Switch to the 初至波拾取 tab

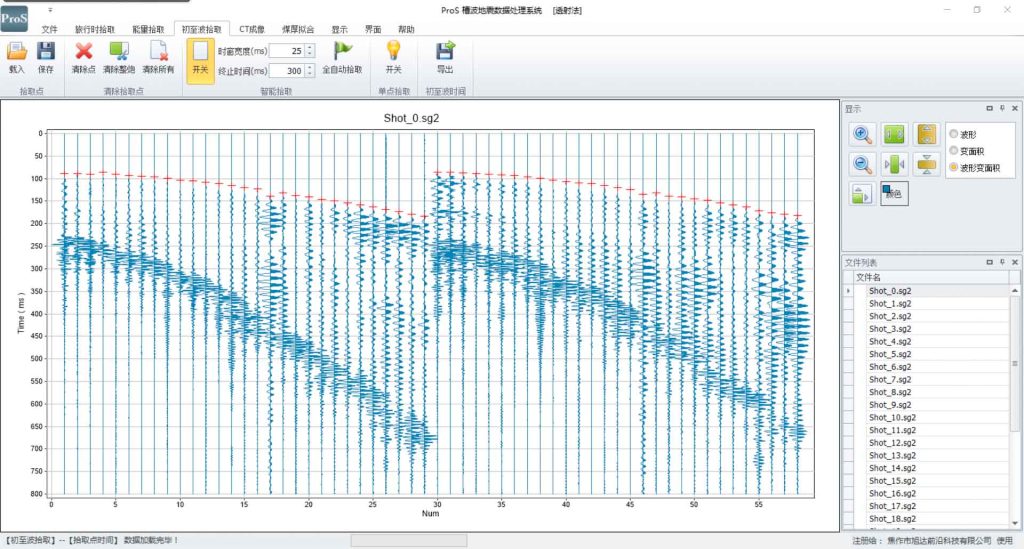[202, 29]
